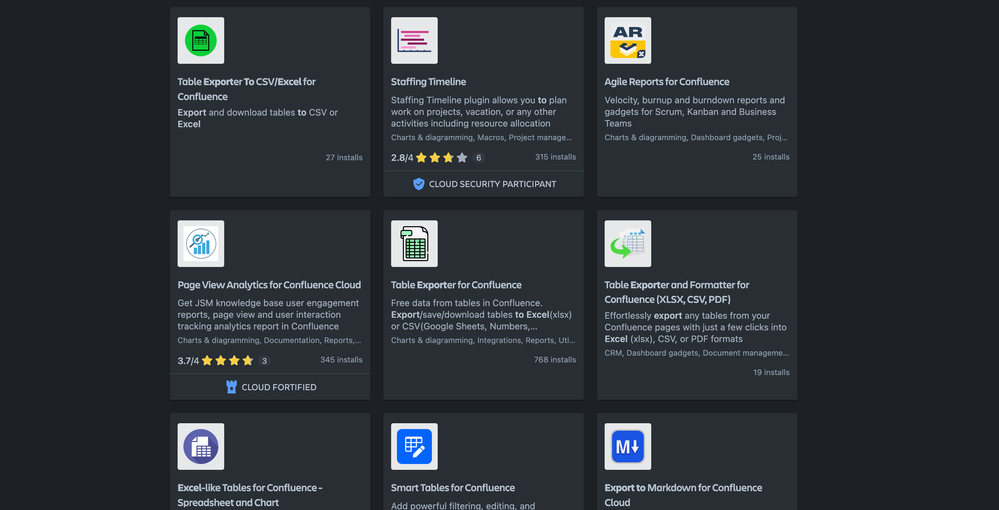Click the Staffing Timeline app icon

click(x=414, y=40)
